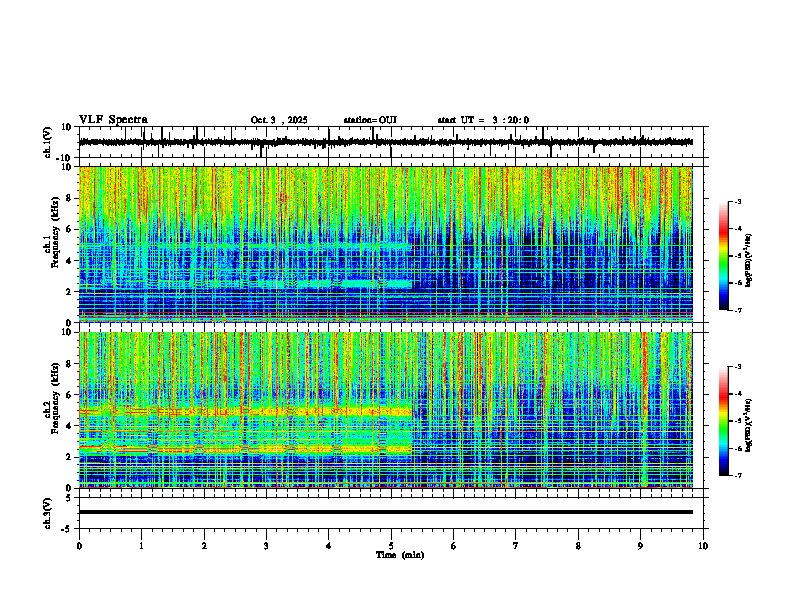Click the "start UT = 3 :20: 0" text
This screenshot has height=612, width=792.
[x=483, y=120]
